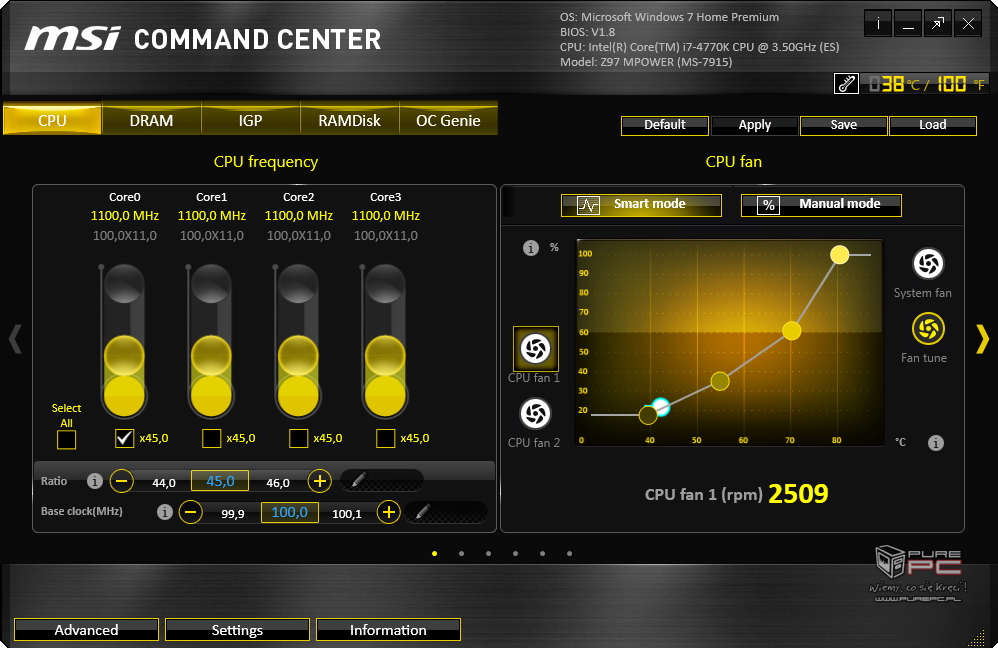The height and width of the screenshot is (648, 998).
Task: Click the Core0 frequency slider knob
Action: [124, 355]
